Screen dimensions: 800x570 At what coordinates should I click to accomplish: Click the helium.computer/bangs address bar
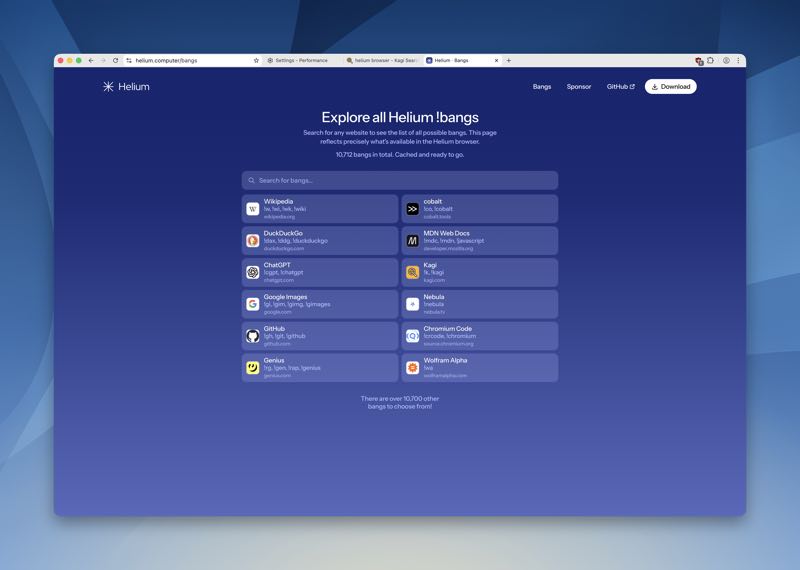[191, 60]
